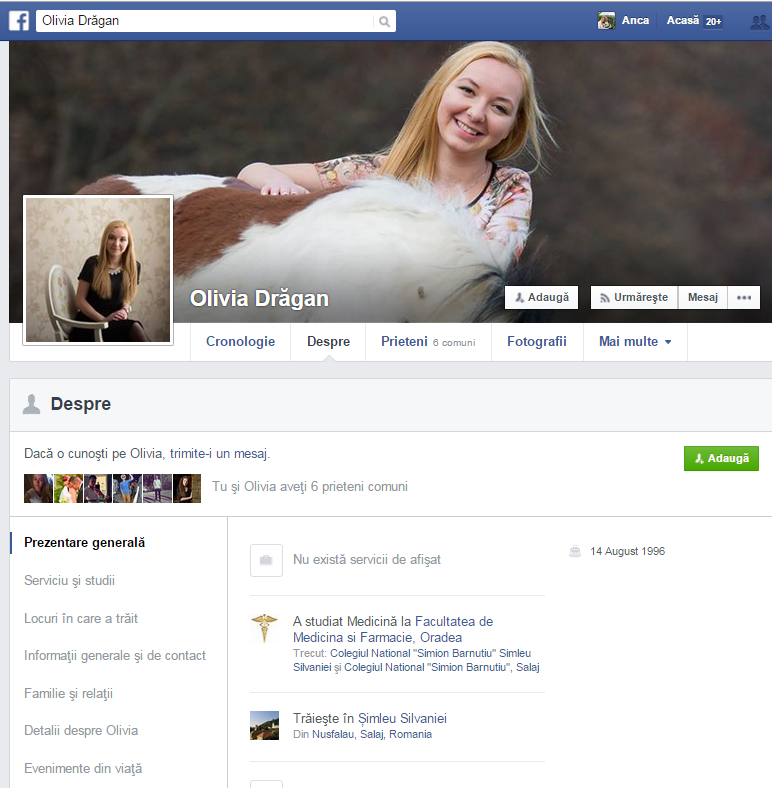Click the Urmărește follow button

click(x=634, y=298)
